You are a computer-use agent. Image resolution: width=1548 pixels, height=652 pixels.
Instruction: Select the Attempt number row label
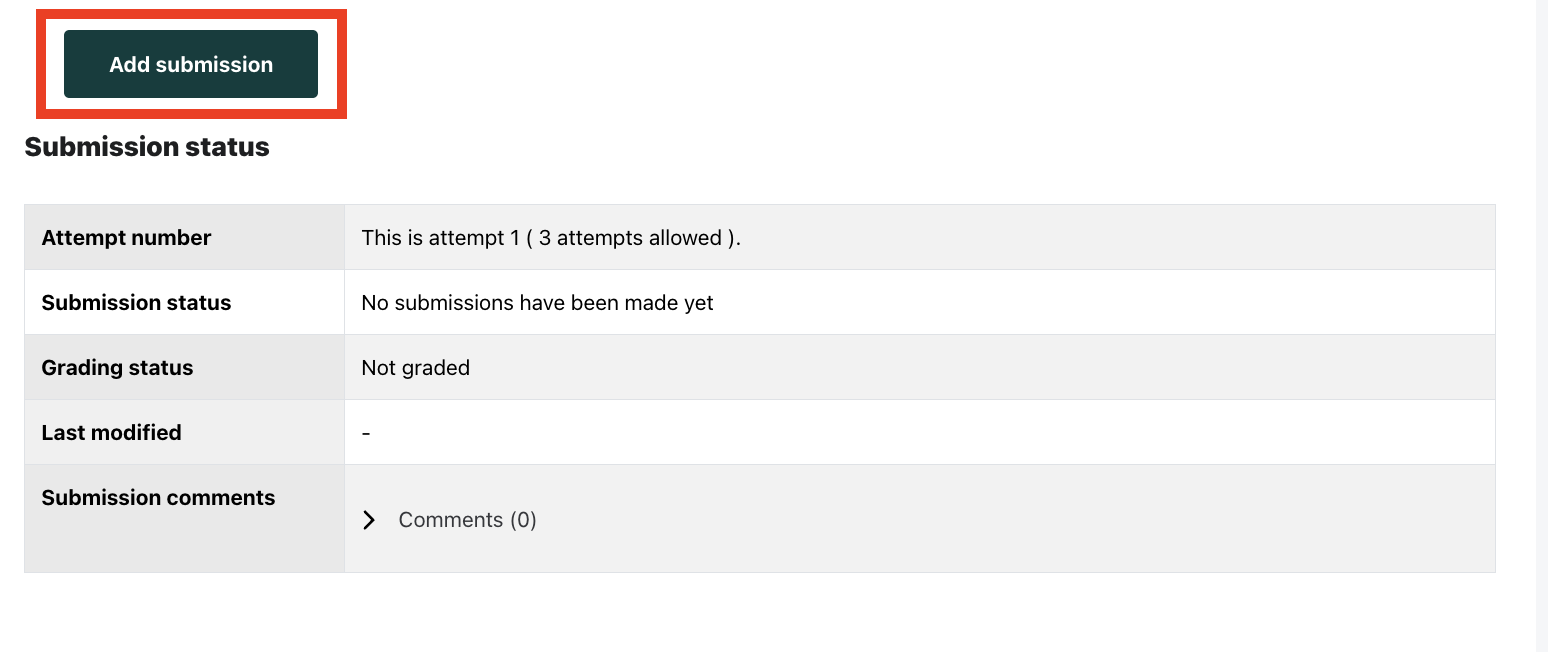126,238
